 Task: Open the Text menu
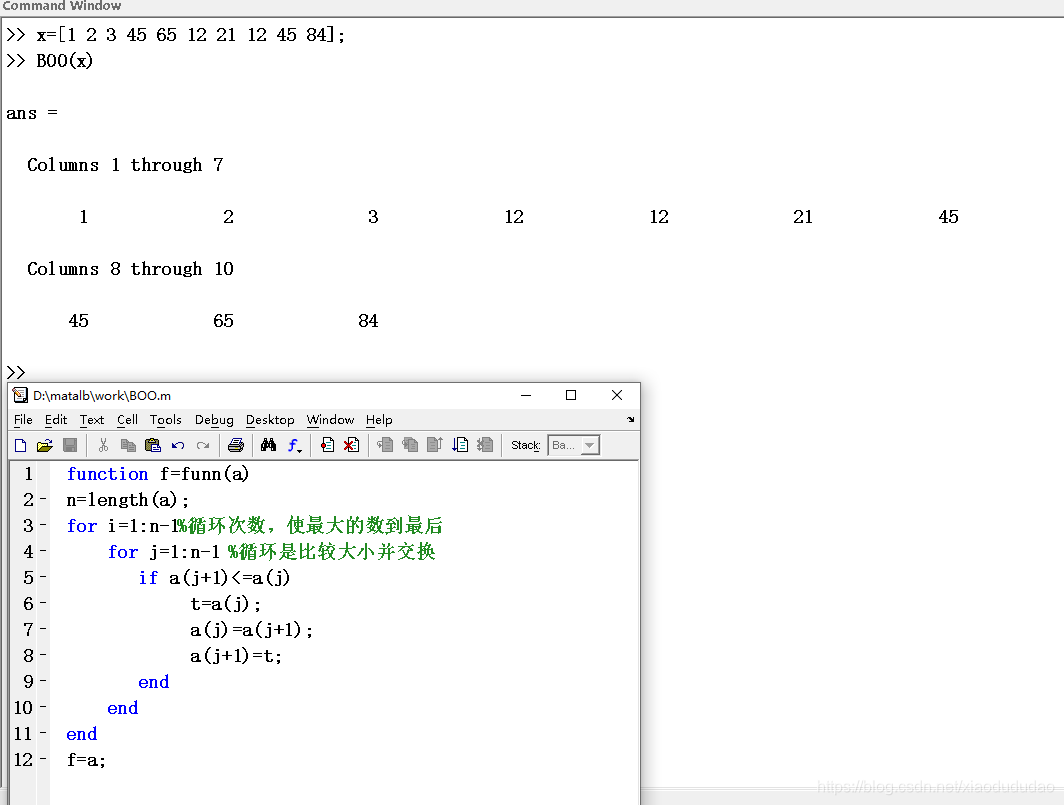(92, 420)
